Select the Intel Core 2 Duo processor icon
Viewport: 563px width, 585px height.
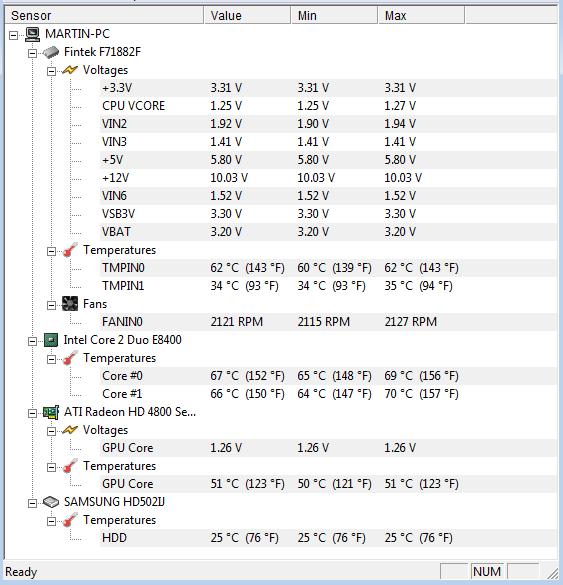click(51, 340)
